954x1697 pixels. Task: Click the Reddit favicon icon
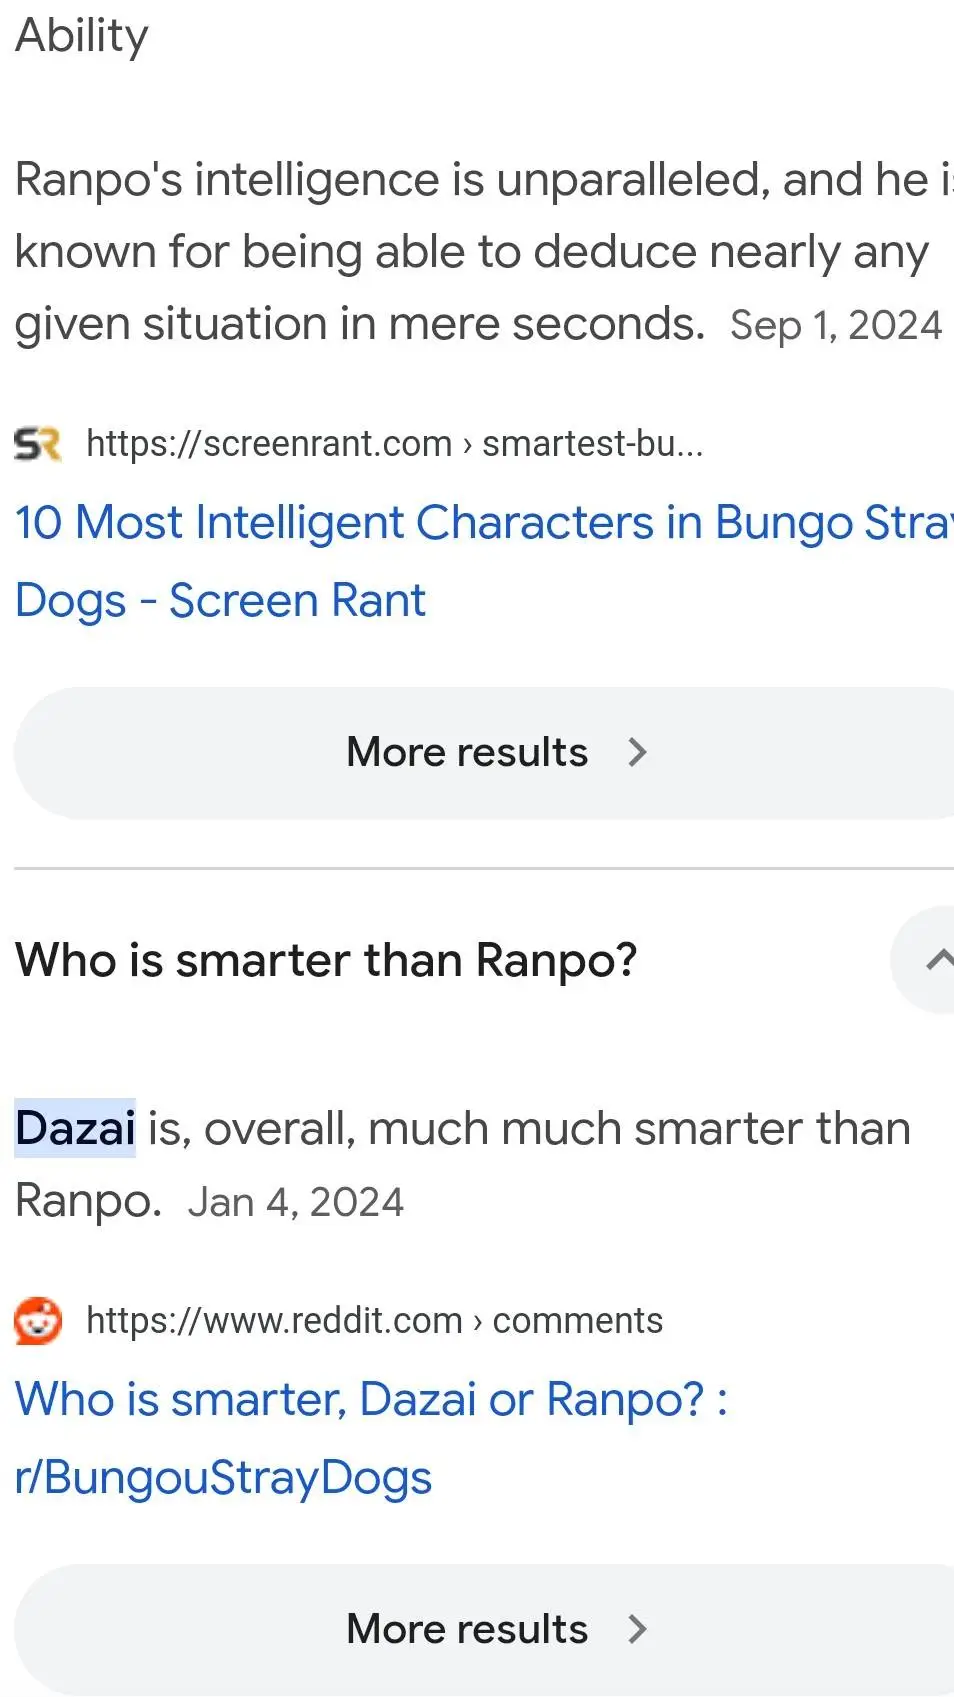coord(38,1321)
